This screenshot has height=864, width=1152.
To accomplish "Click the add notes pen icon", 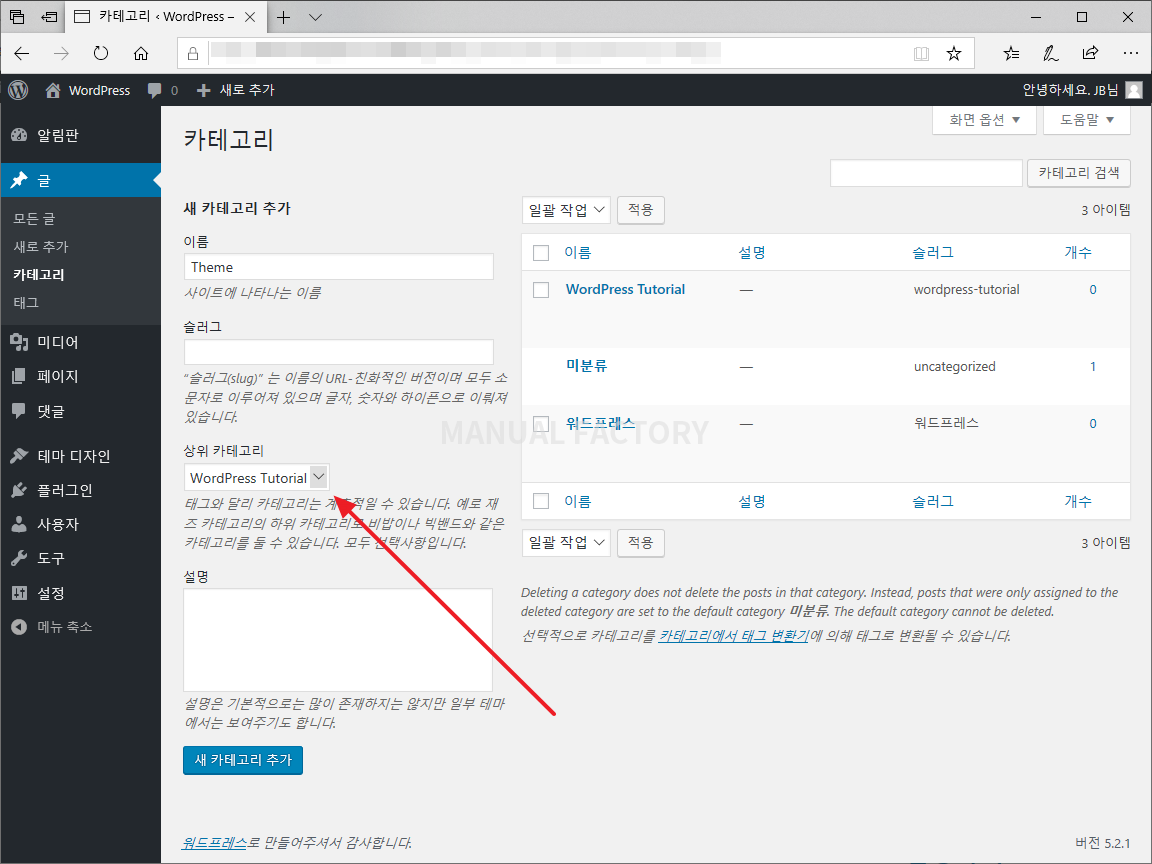I will 1051,53.
